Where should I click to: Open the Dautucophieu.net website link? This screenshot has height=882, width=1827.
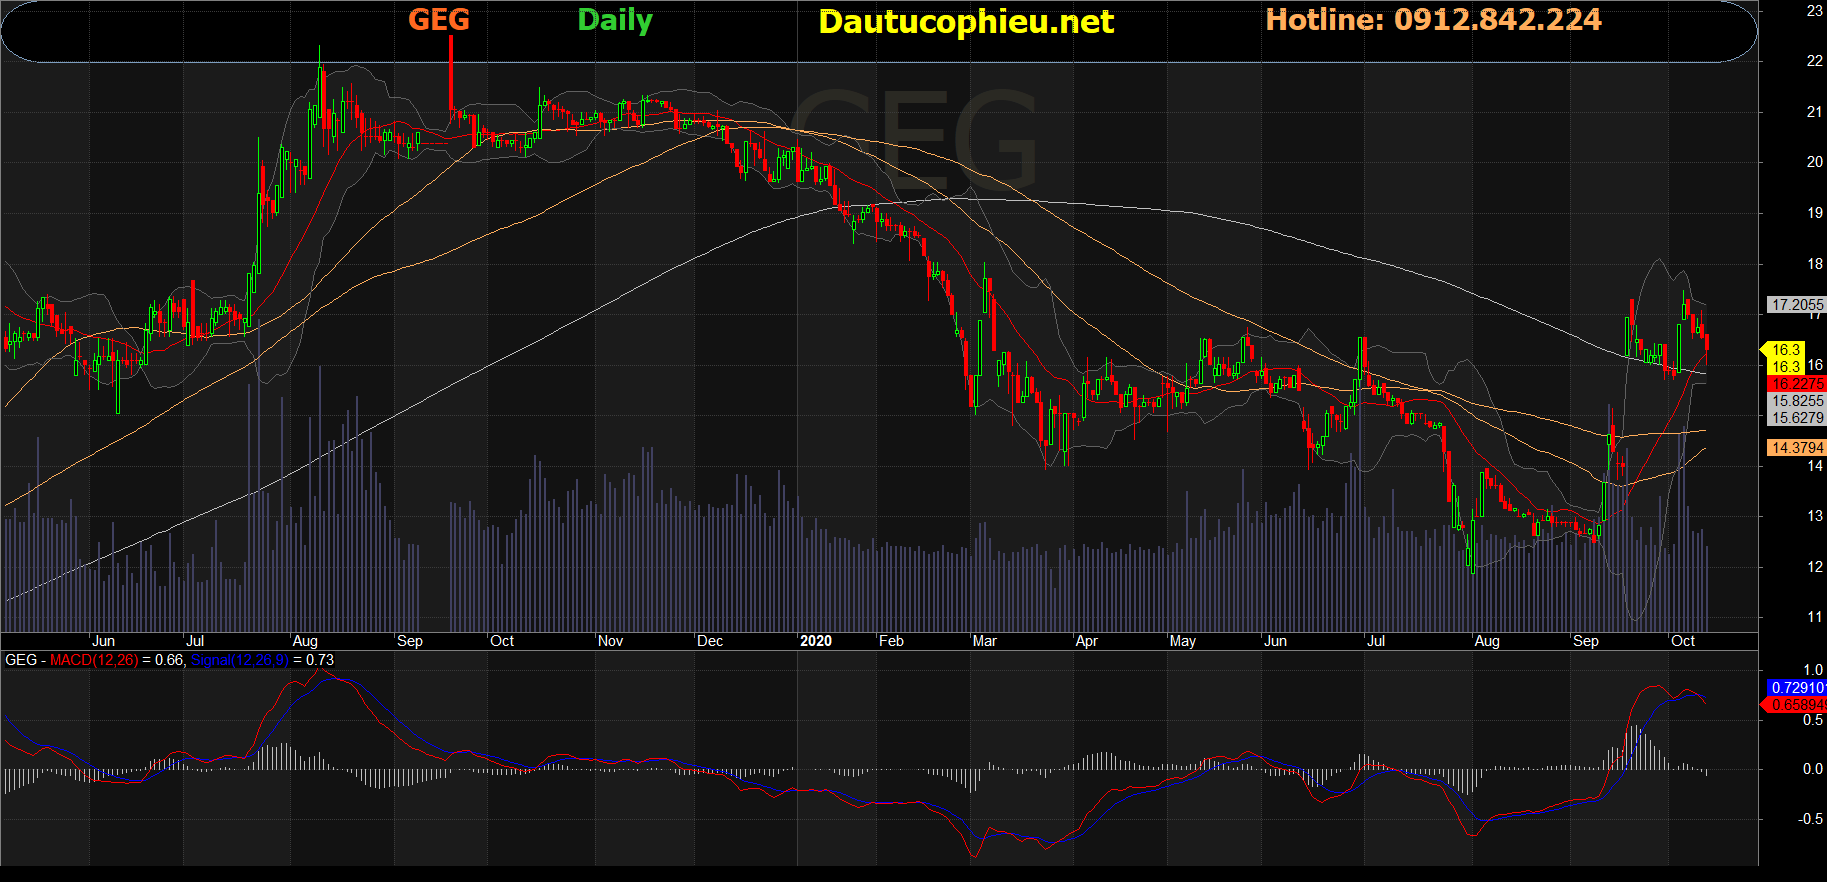(965, 22)
